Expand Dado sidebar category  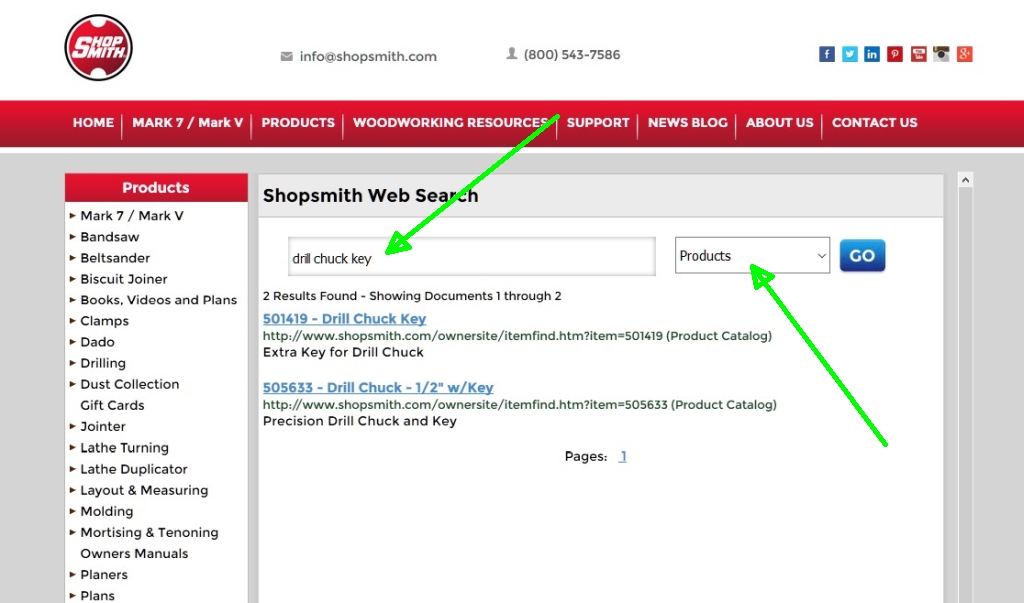pos(97,342)
